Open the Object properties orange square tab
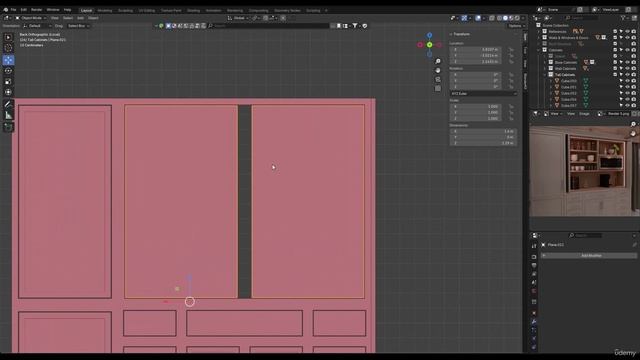This screenshot has width=640, height=360. 534,313
